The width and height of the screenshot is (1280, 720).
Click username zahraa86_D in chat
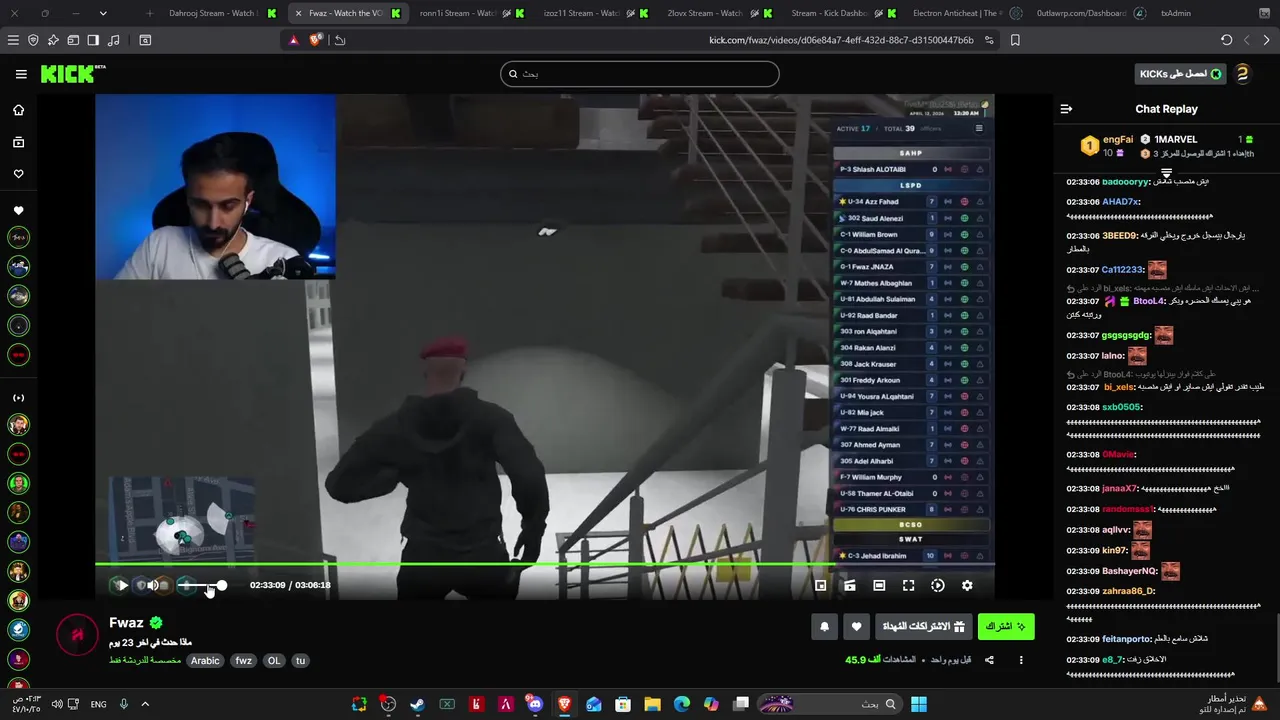coord(1128,591)
